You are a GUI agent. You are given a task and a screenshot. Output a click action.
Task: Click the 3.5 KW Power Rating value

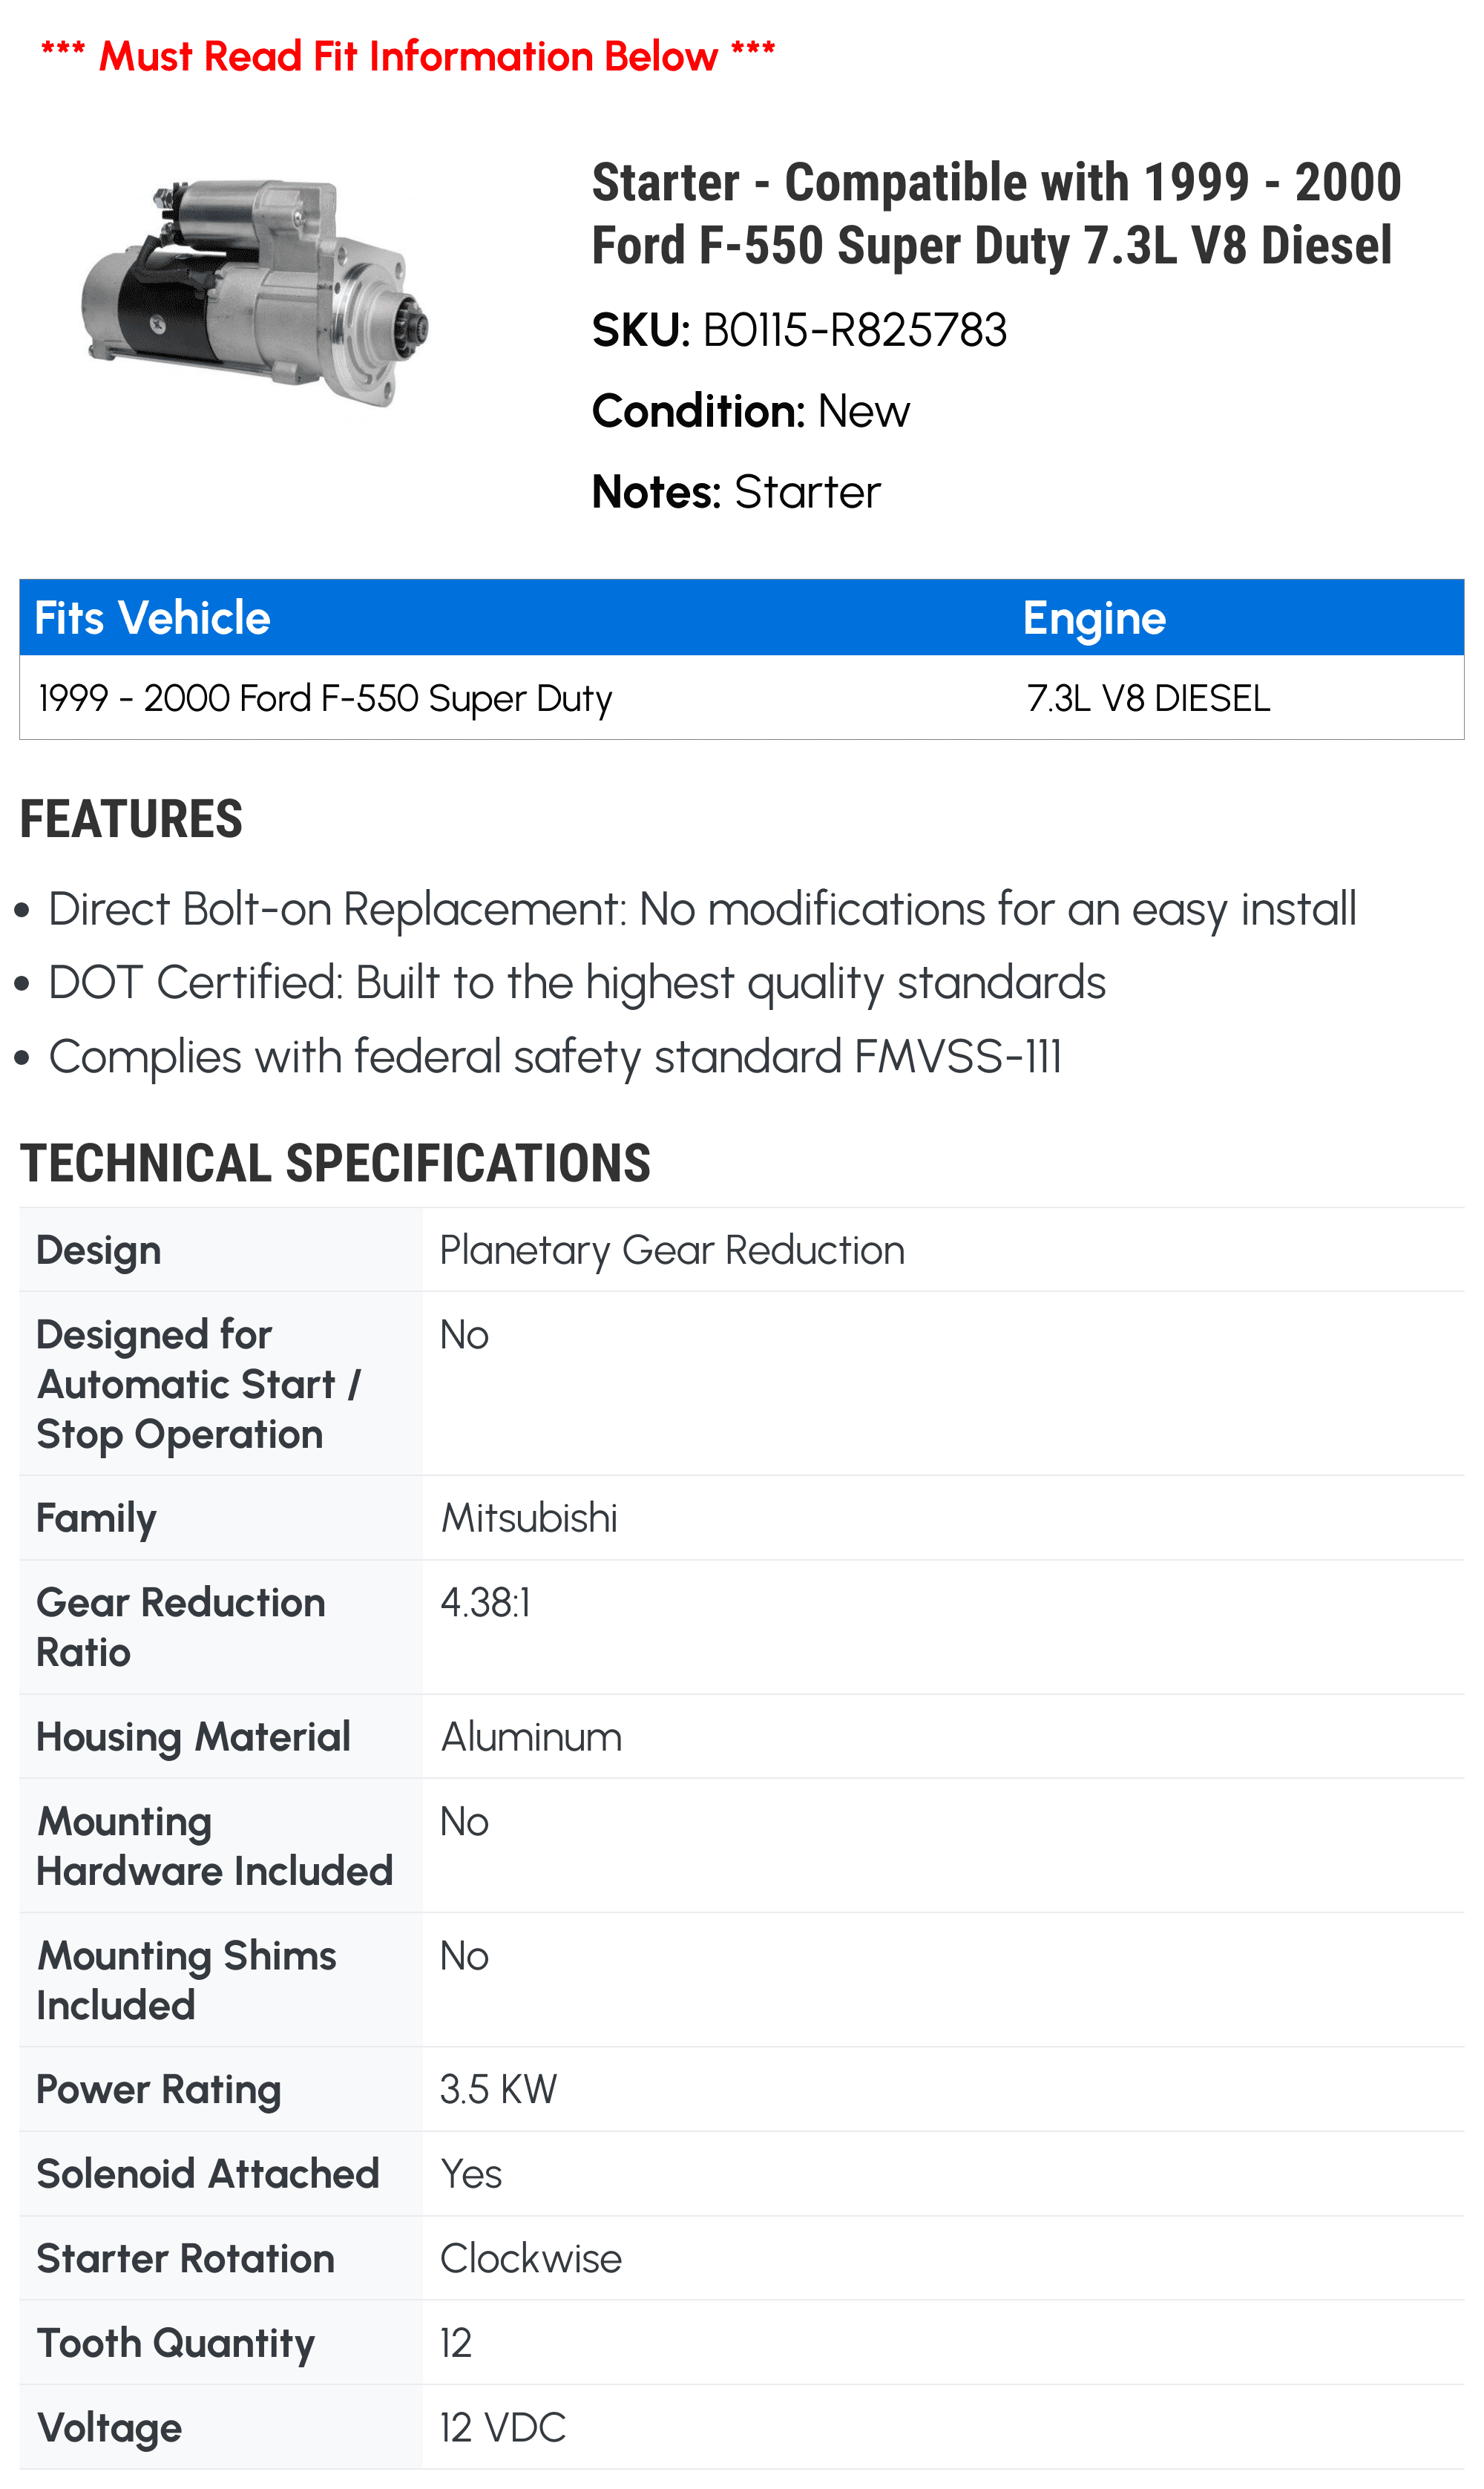[498, 2089]
